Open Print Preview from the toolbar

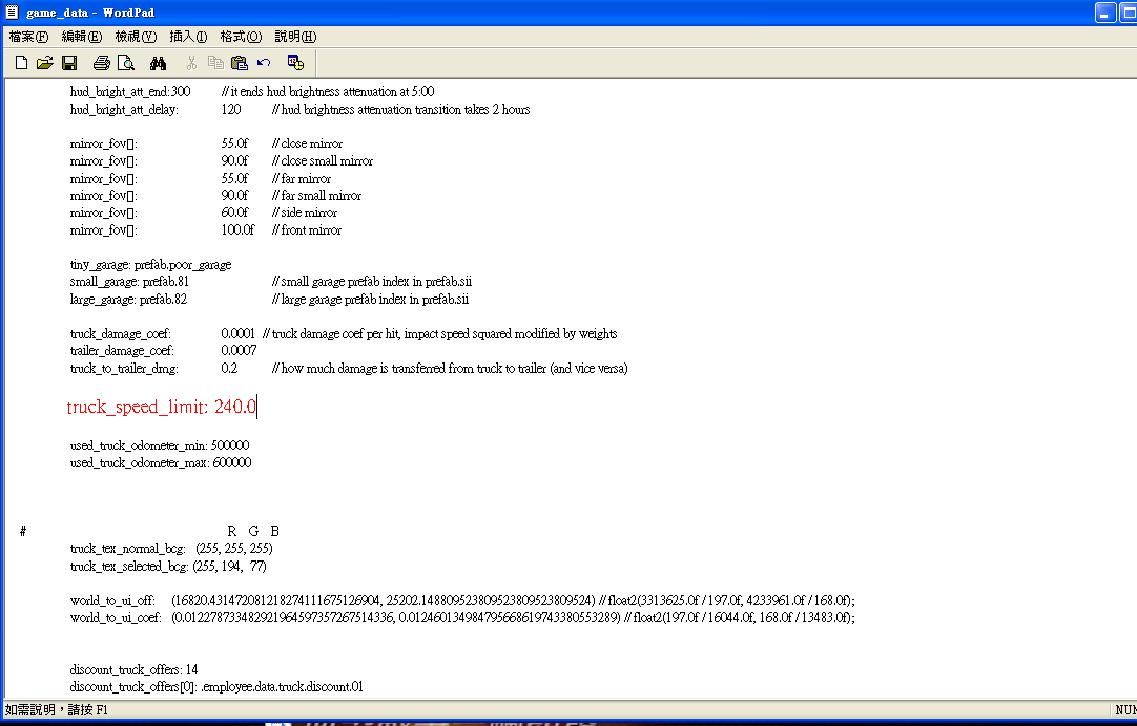[126, 63]
